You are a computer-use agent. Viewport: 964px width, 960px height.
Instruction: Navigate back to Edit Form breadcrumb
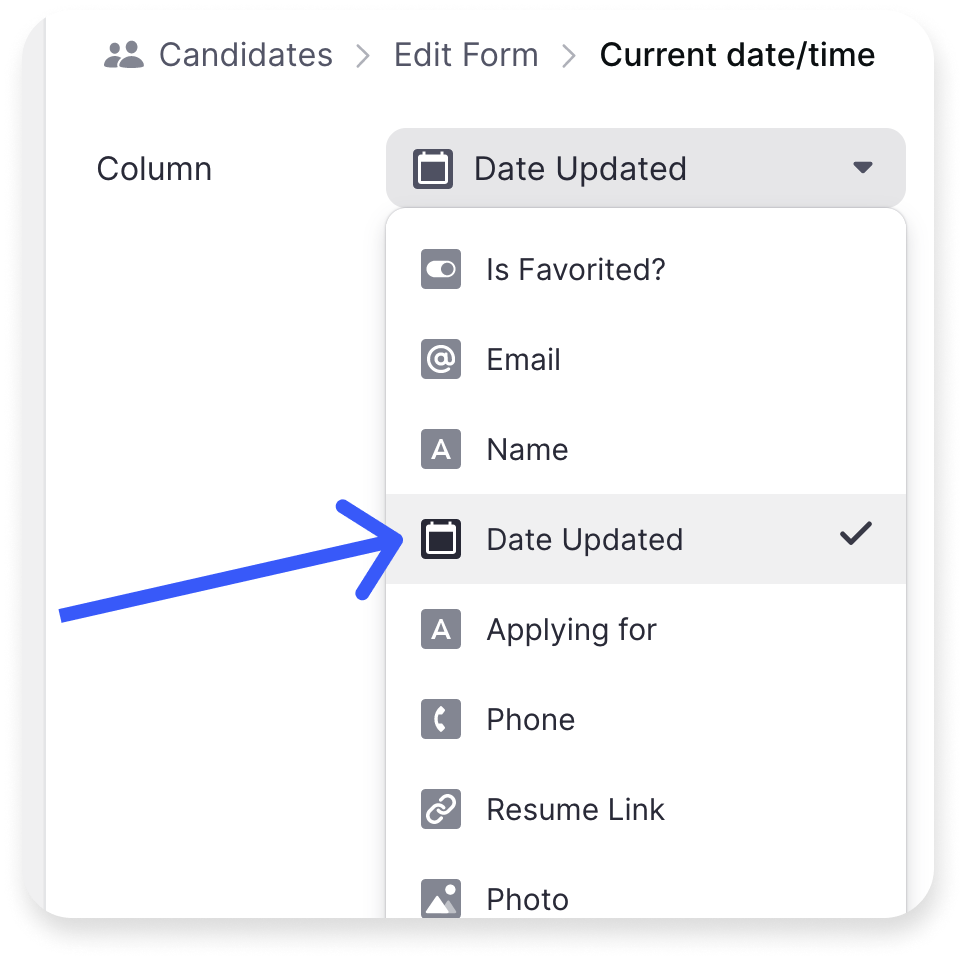coord(466,55)
